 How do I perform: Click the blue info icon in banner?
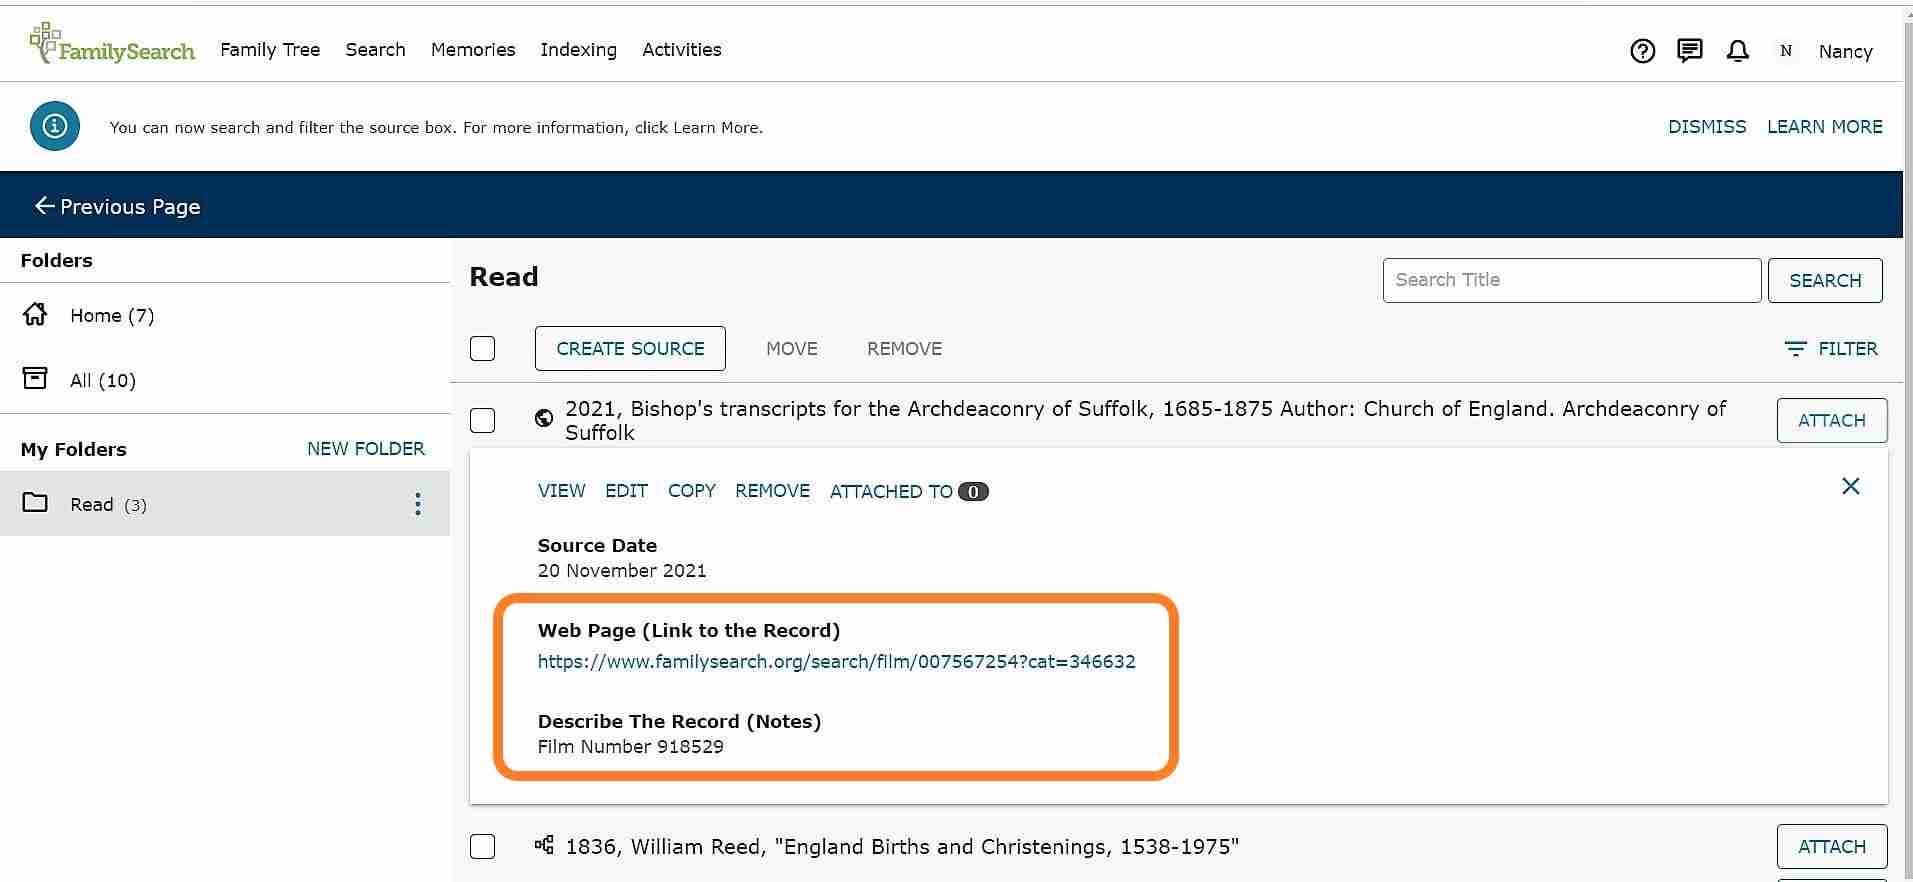(x=55, y=126)
